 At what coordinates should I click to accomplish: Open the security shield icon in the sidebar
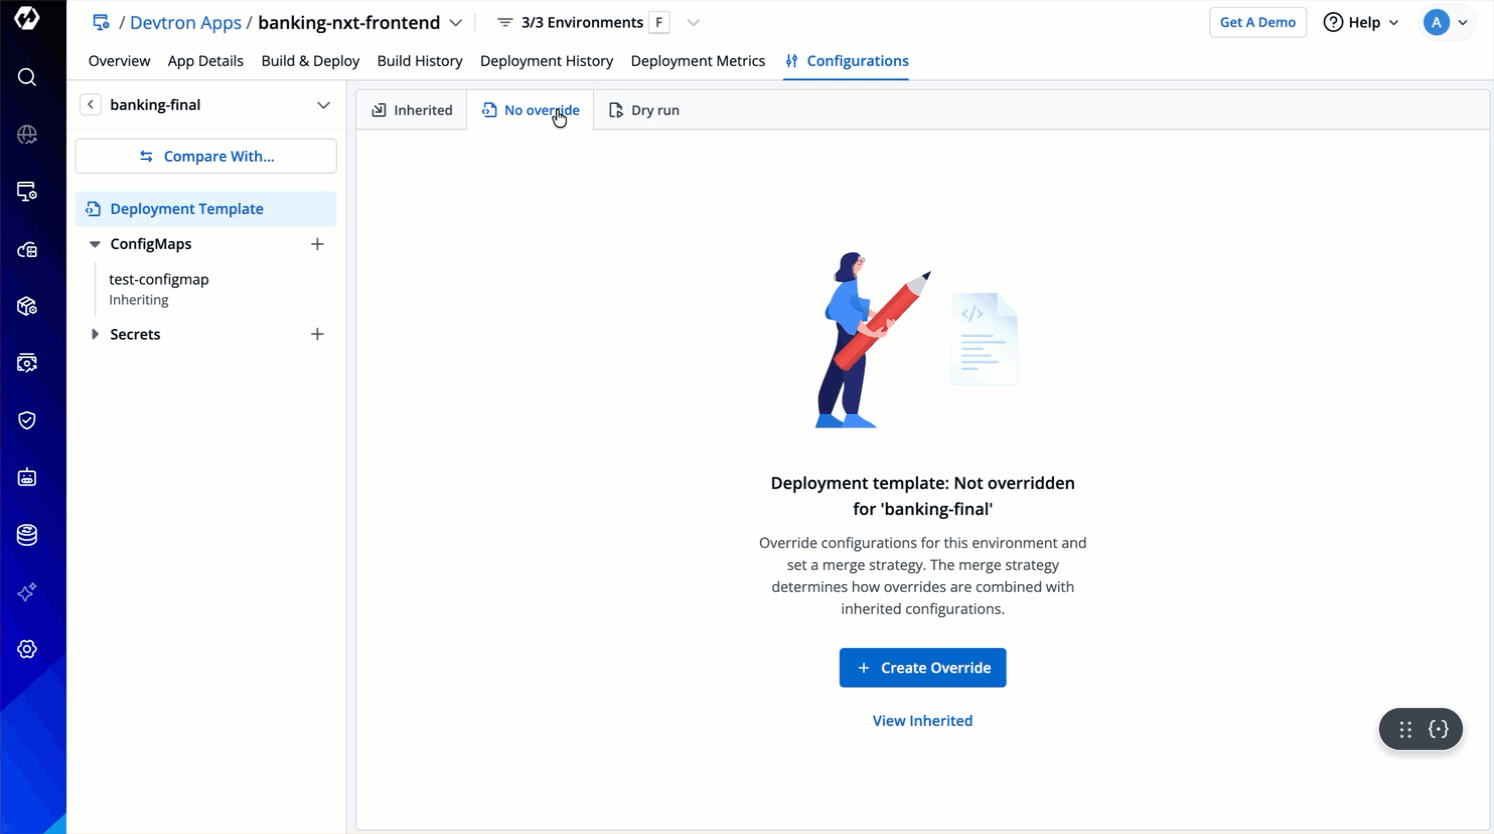click(27, 420)
